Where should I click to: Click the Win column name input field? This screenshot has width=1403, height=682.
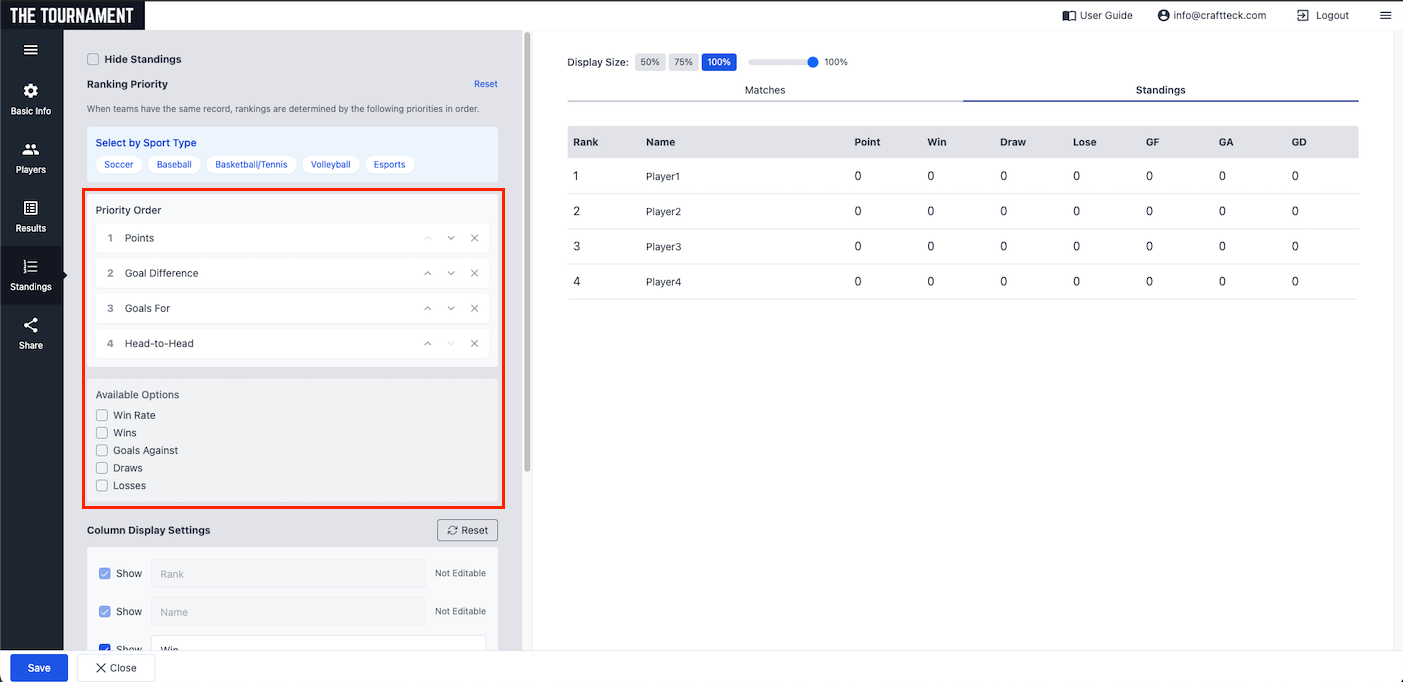317,645
